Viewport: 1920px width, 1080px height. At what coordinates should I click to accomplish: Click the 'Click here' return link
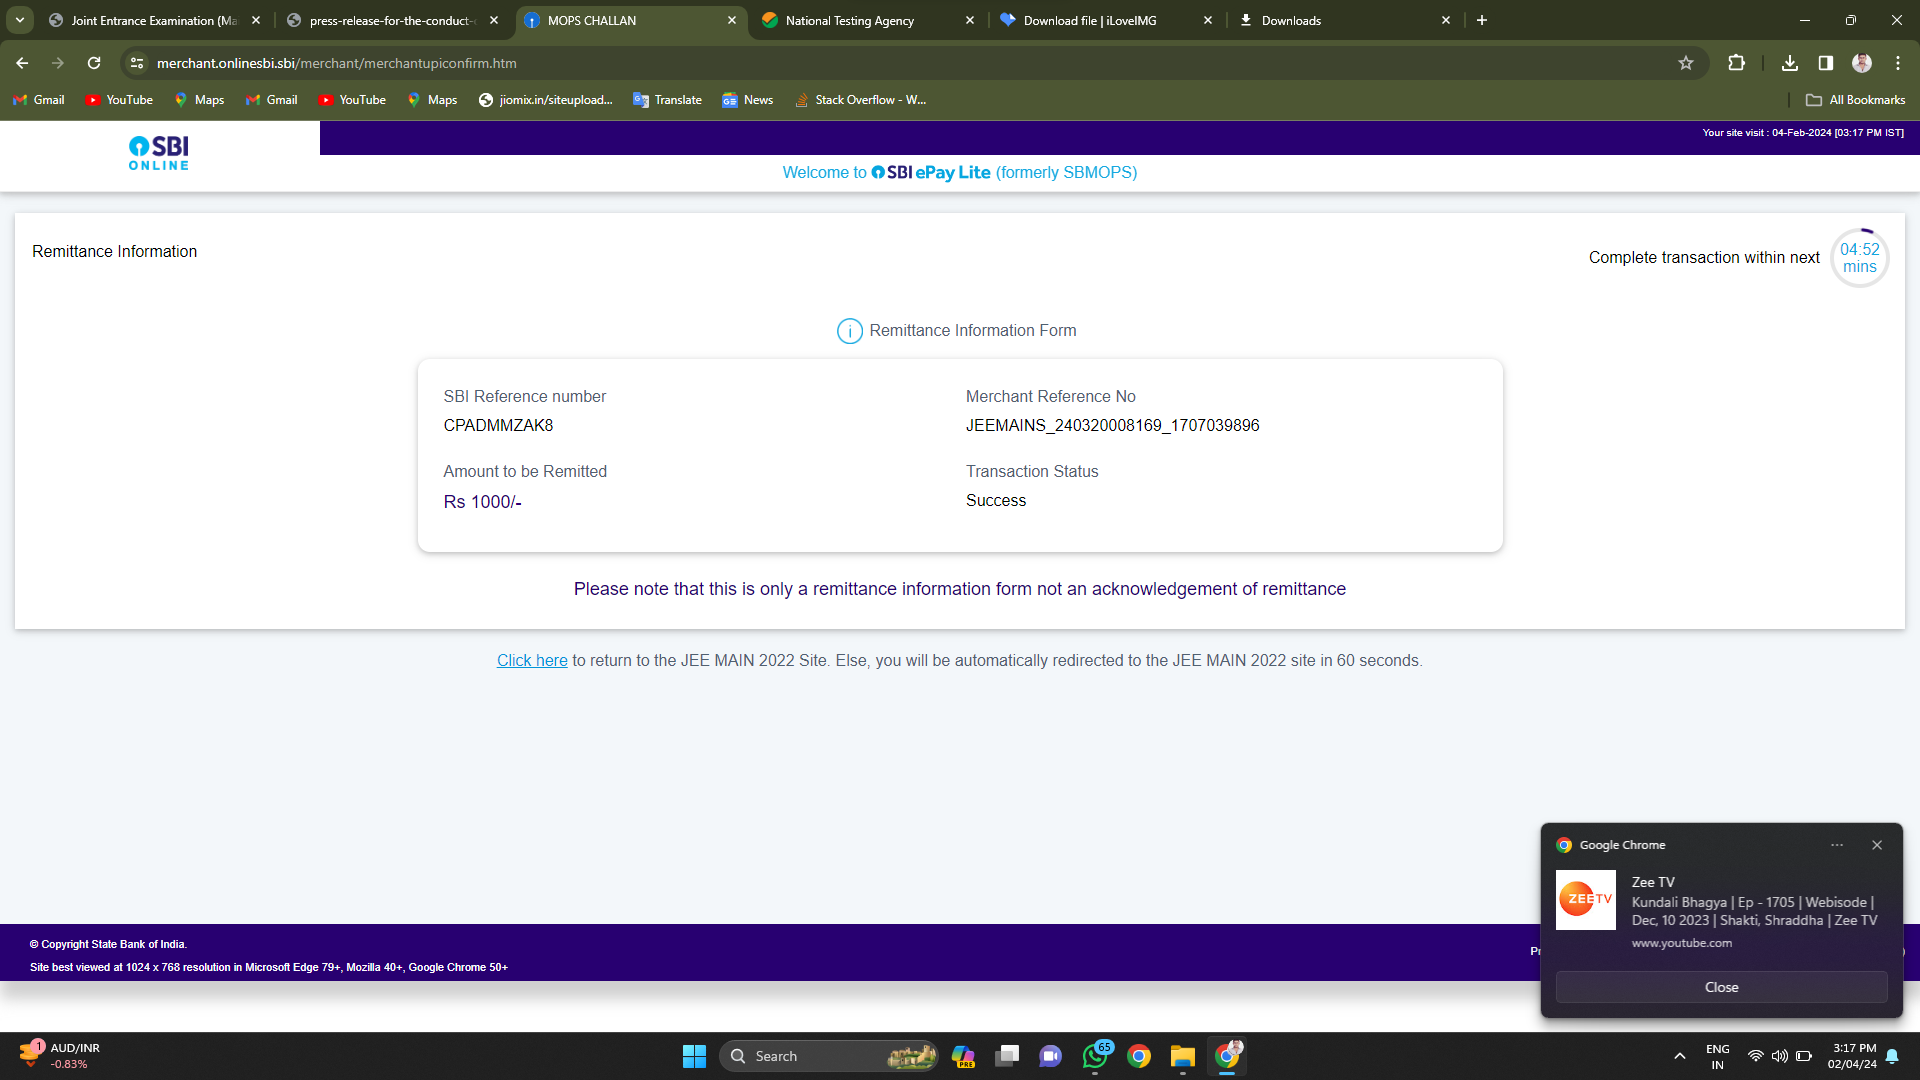coord(532,661)
